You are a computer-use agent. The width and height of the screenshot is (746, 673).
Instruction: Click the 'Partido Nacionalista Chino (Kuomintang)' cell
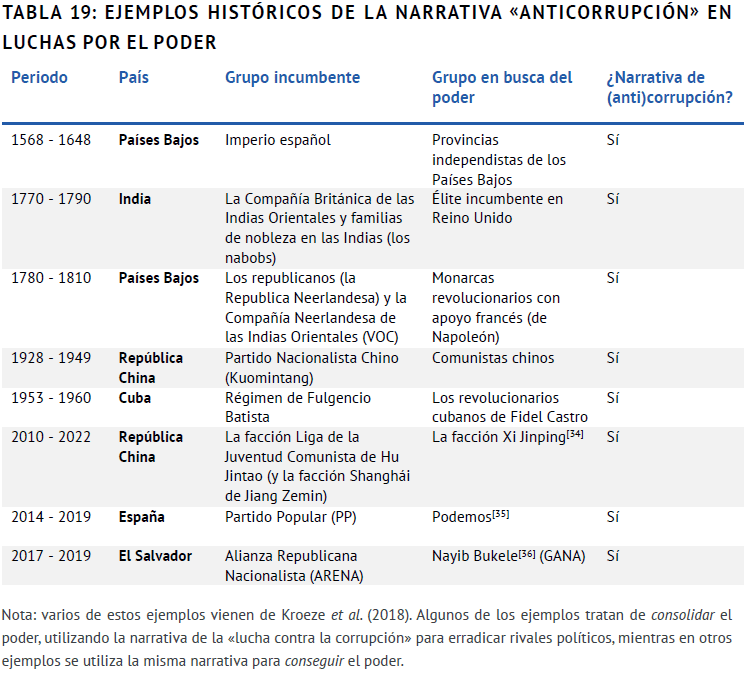pyautogui.click(x=312, y=368)
